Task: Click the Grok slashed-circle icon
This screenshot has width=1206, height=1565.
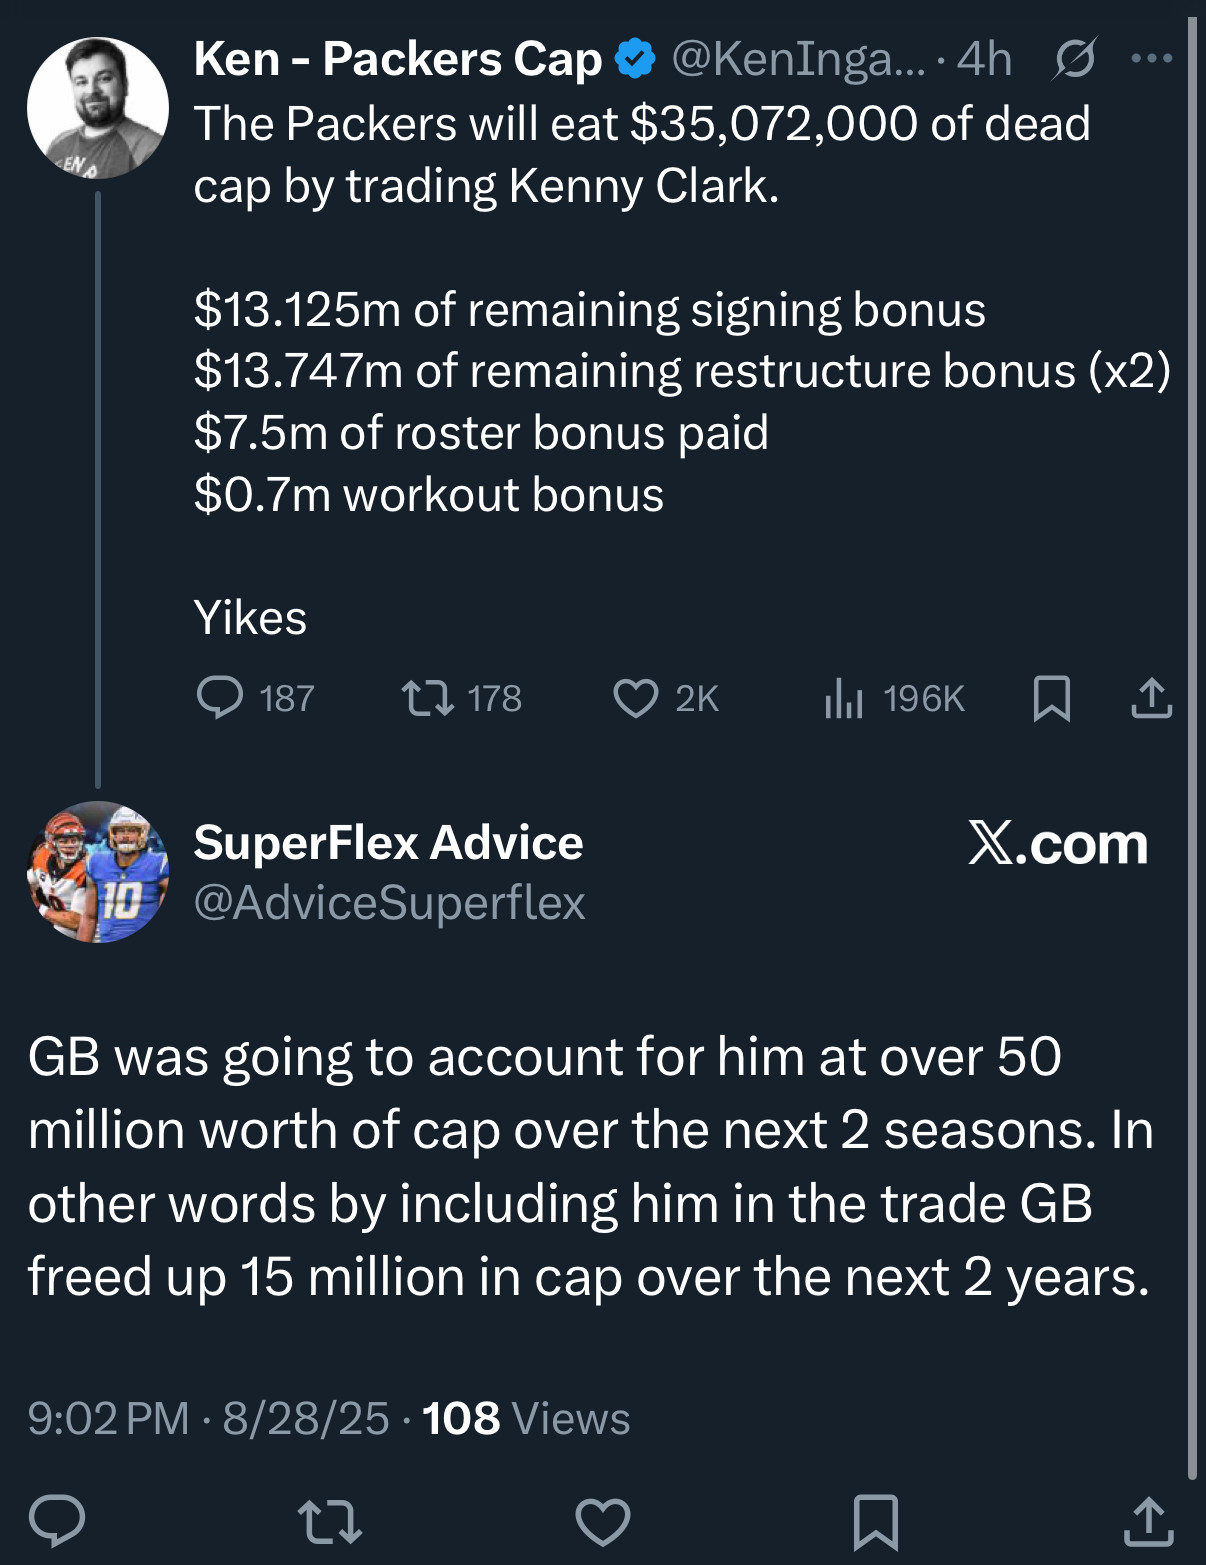Action: coord(1075,60)
